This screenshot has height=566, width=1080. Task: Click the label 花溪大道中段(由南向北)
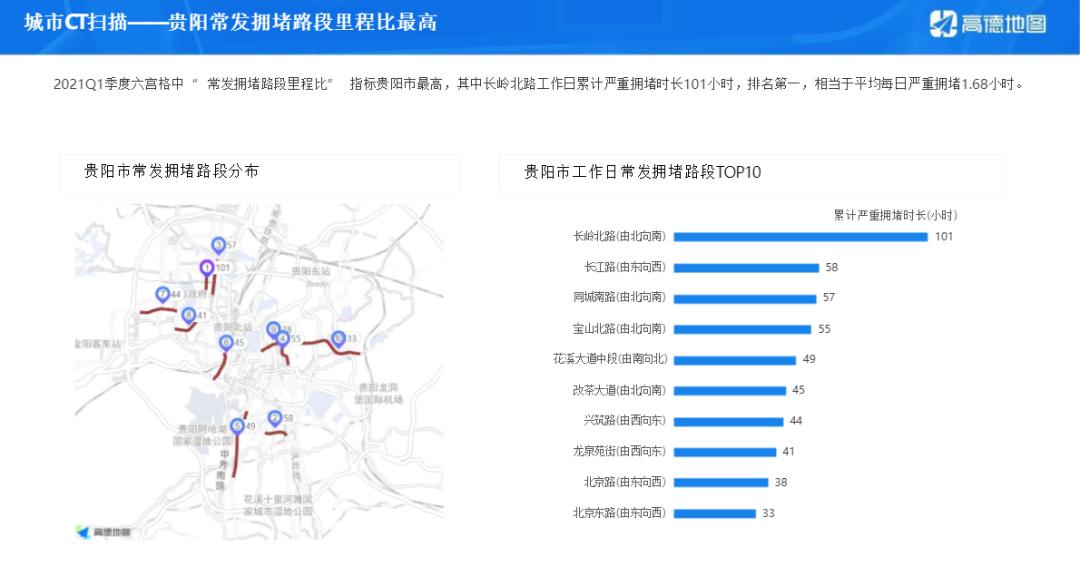click(x=610, y=359)
